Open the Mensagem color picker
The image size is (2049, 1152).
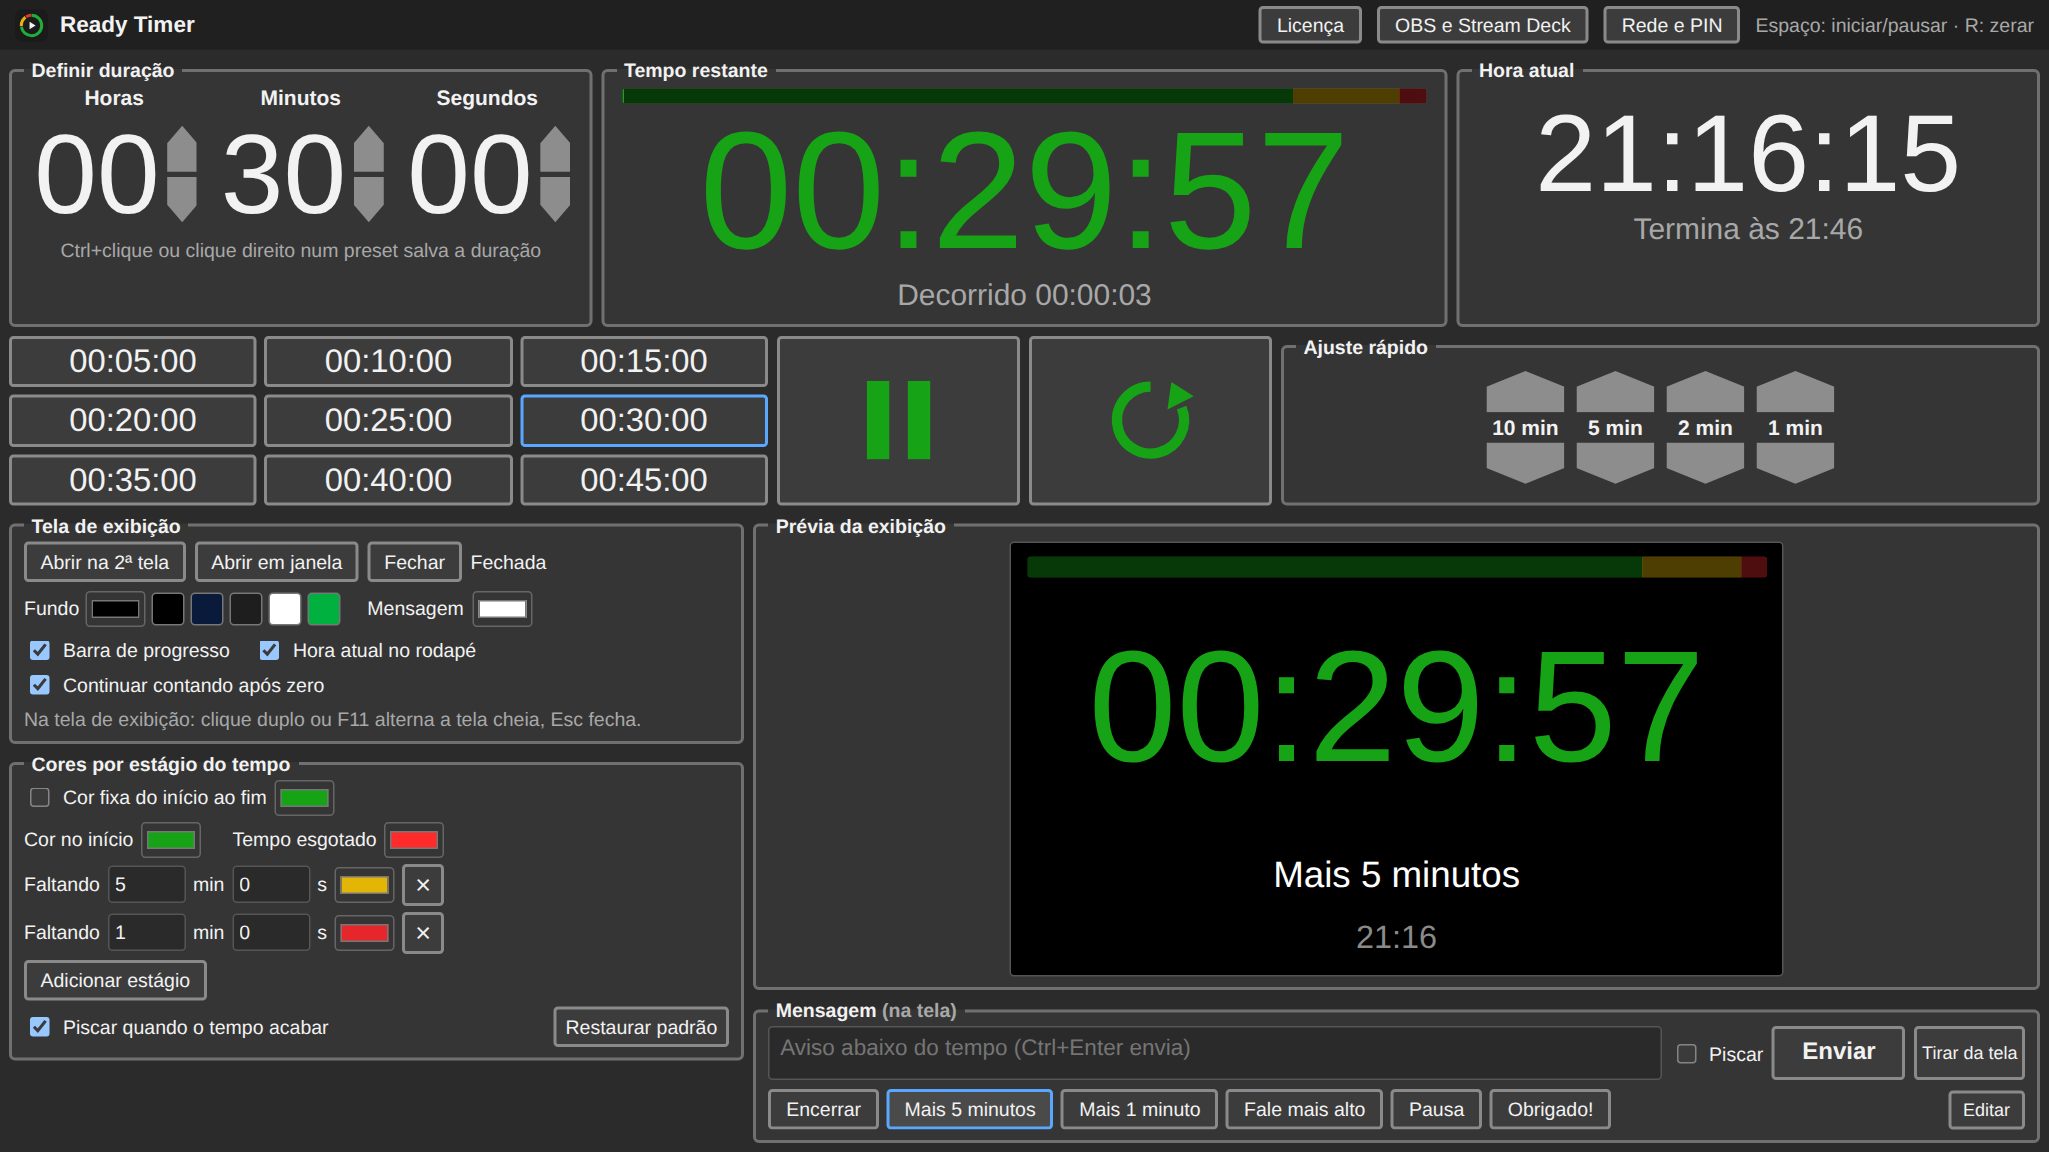[x=502, y=609]
